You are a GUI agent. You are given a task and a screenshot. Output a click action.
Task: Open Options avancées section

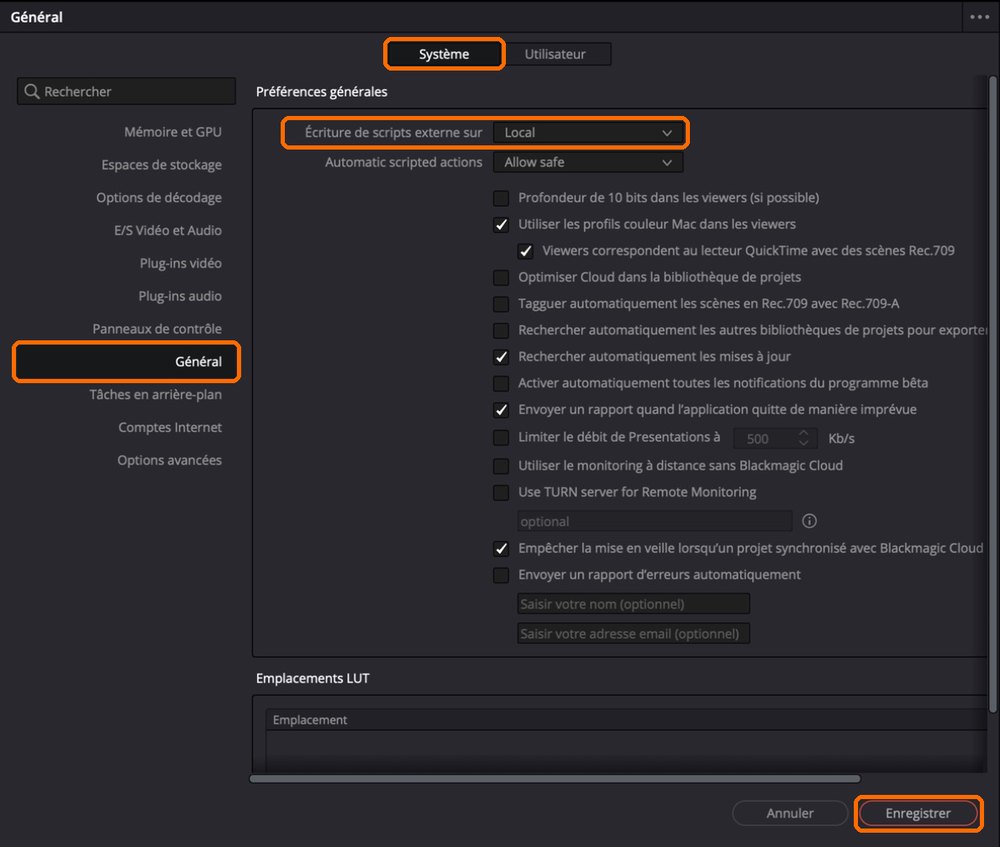point(169,460)
